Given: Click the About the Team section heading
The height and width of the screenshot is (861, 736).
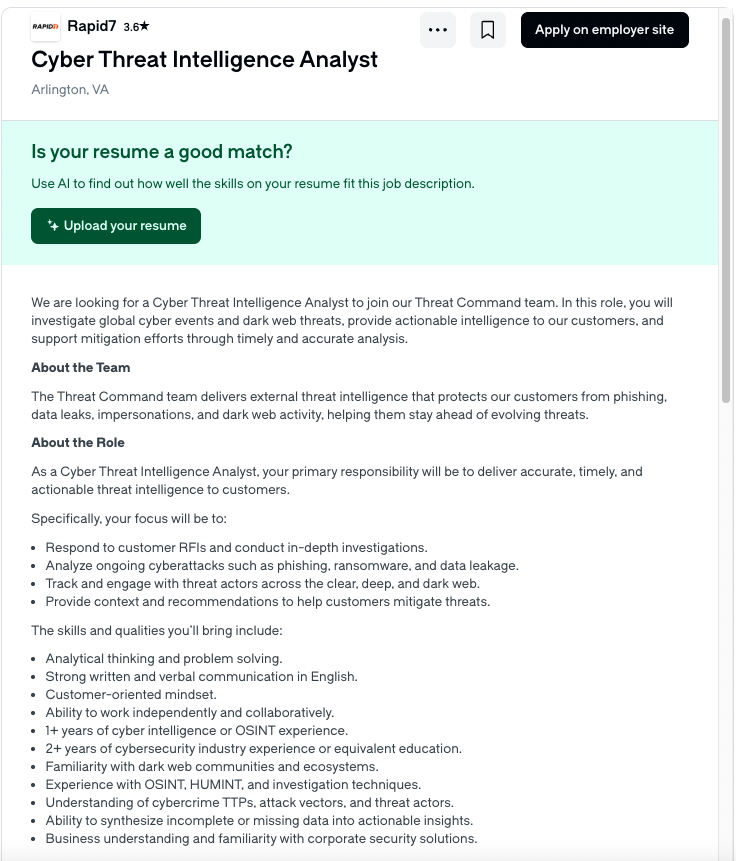Looking at the screenshot, I should pos(80,367).
